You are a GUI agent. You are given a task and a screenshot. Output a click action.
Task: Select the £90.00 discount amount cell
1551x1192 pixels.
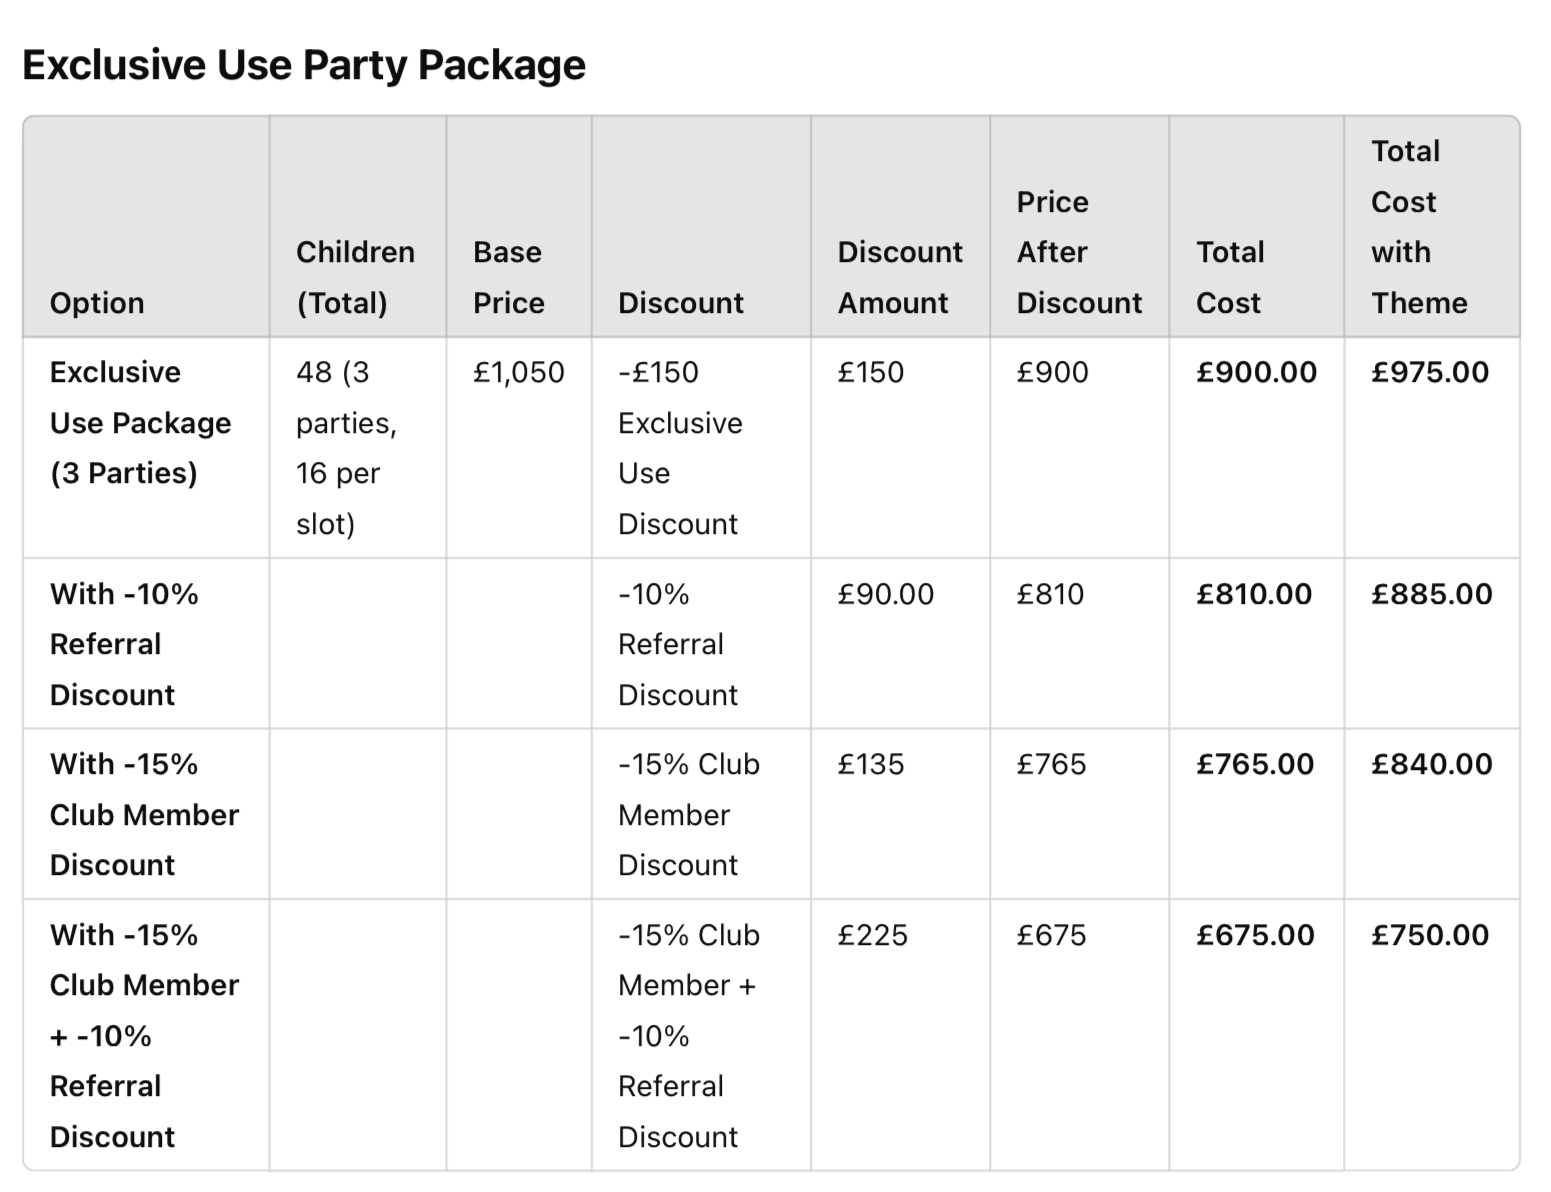[x=885, y=594]
